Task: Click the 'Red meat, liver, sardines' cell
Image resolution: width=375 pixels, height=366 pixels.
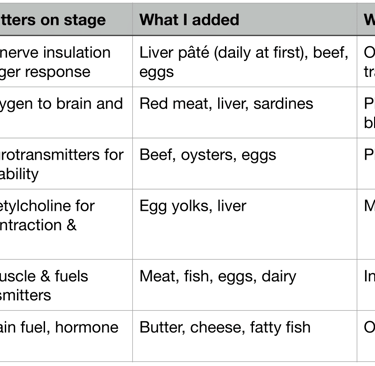Action: (245, 112)
